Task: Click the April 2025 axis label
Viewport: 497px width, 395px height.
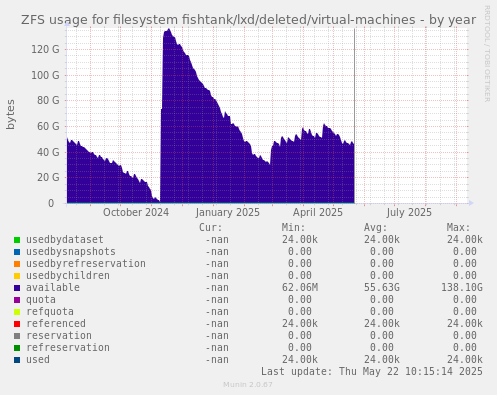Action: tap(318, 212)
